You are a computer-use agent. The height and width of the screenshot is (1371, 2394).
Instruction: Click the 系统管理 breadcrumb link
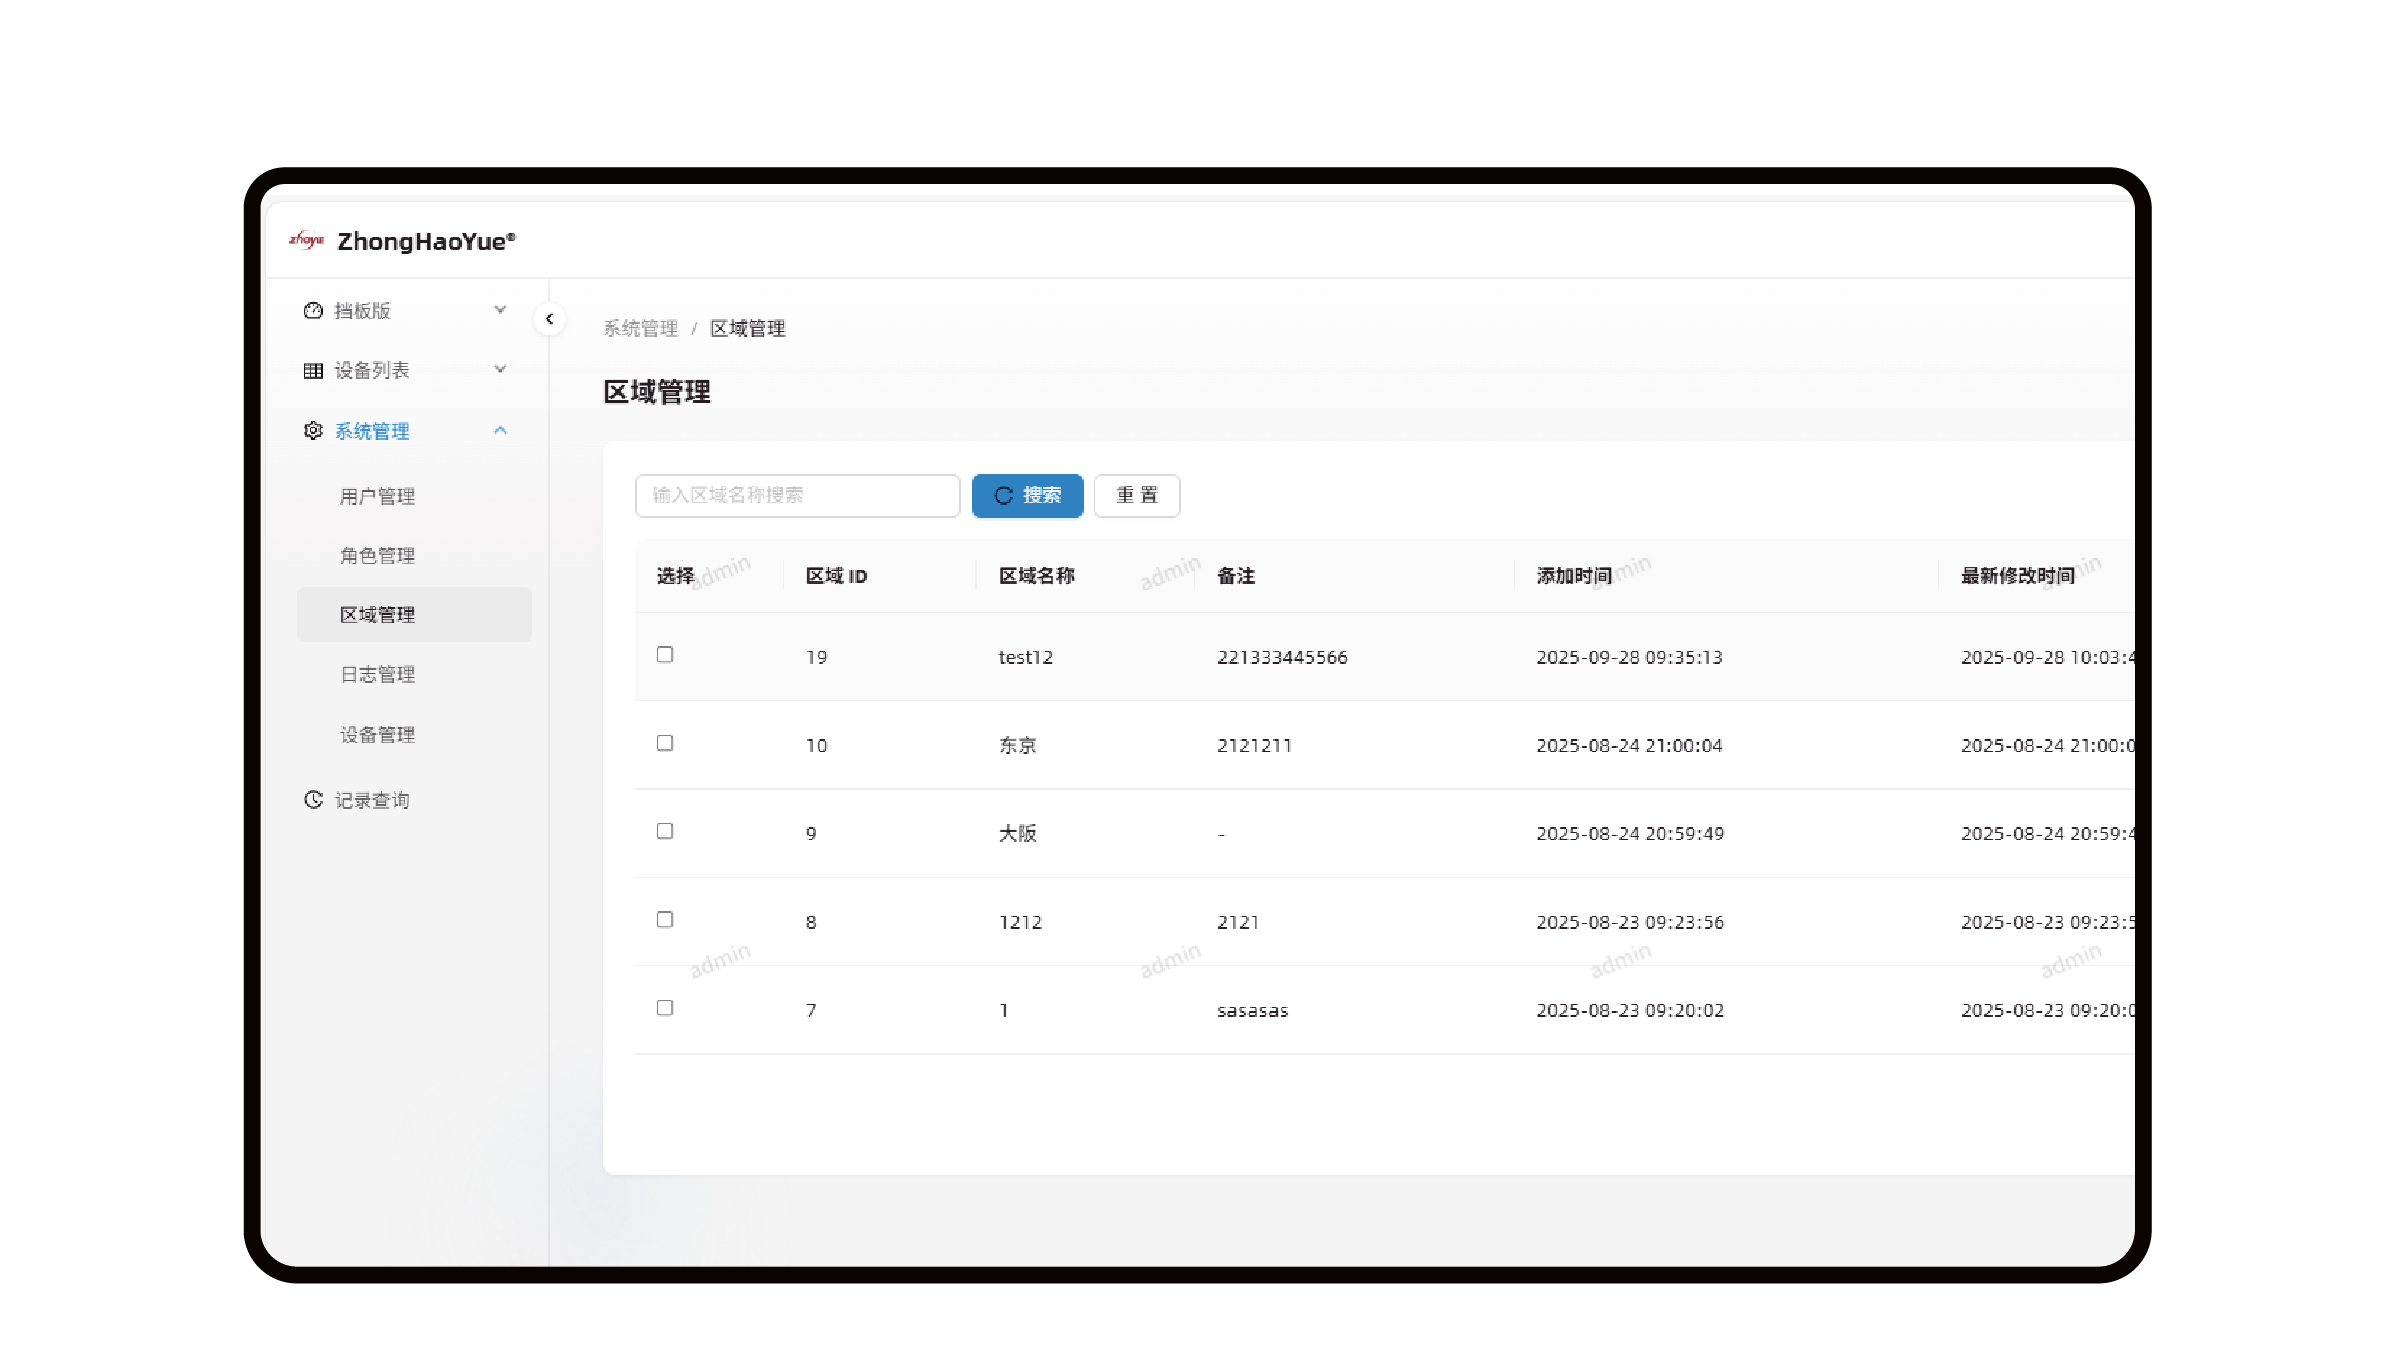pyautogui.click(x=640, y=329)
